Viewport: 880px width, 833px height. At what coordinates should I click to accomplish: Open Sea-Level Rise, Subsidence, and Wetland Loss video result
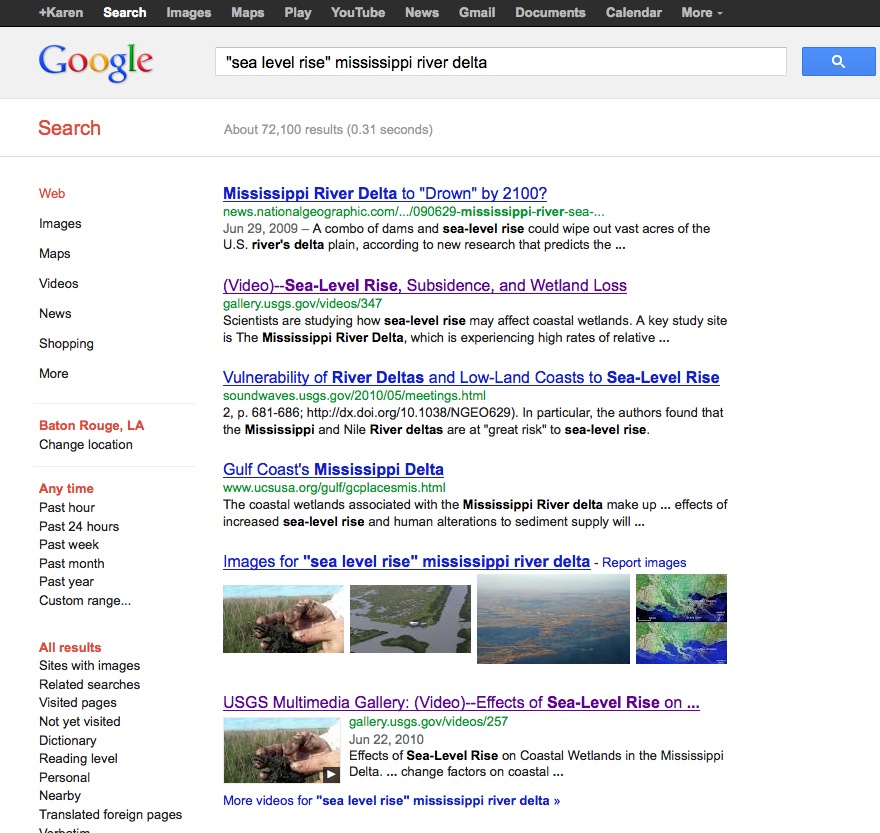click(425, 285)
